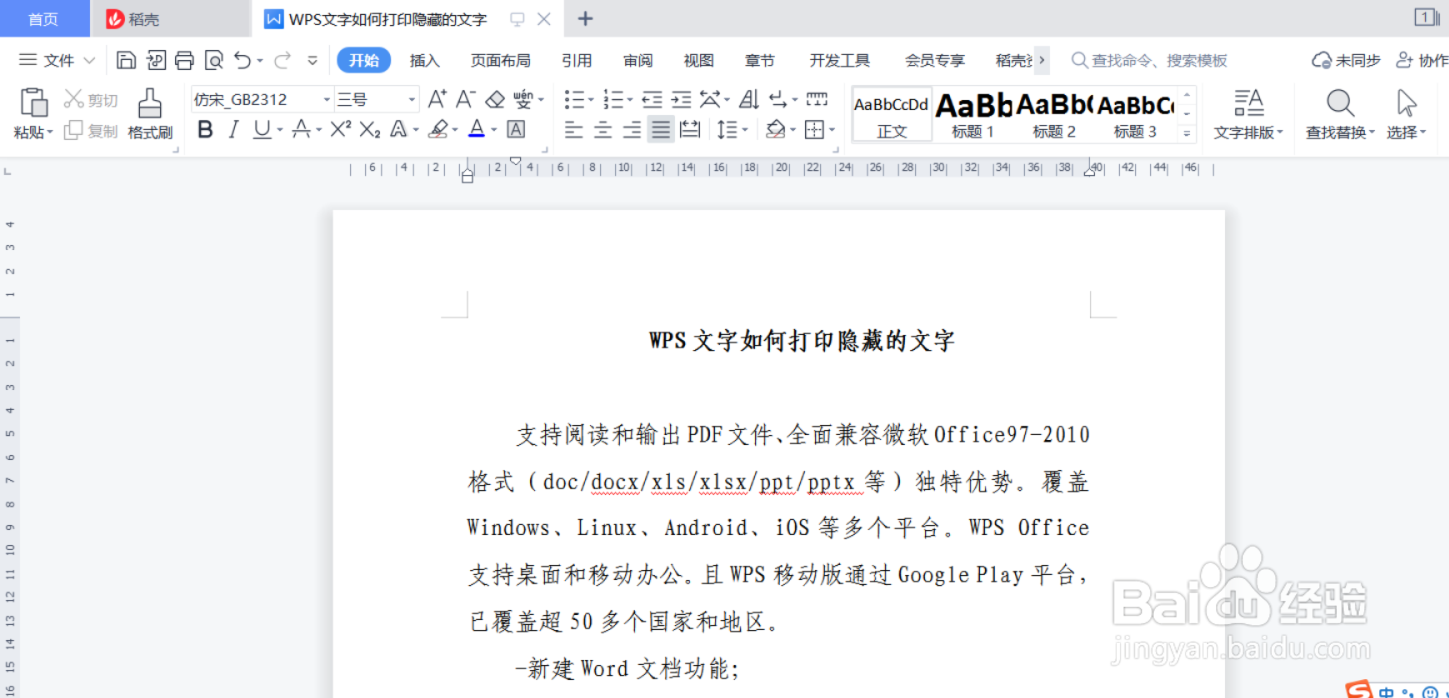Click the tab stops ruler icon
The height and width of the screenshot is (698, 1449).
817,99
